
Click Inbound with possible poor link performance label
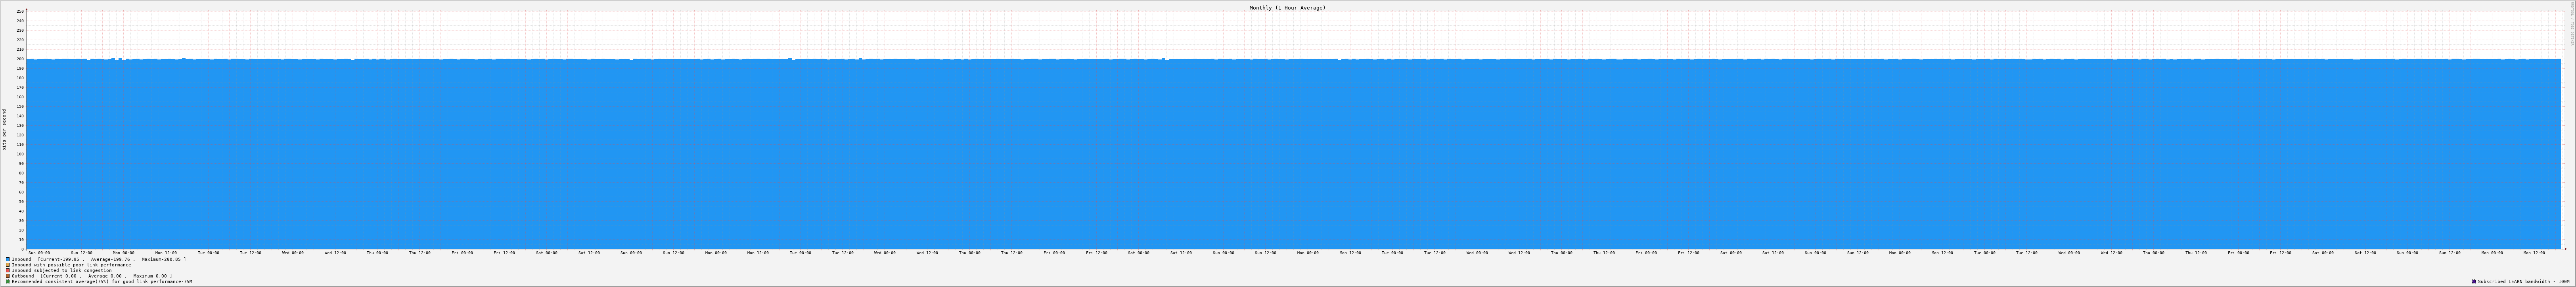[x=71, y=265]
